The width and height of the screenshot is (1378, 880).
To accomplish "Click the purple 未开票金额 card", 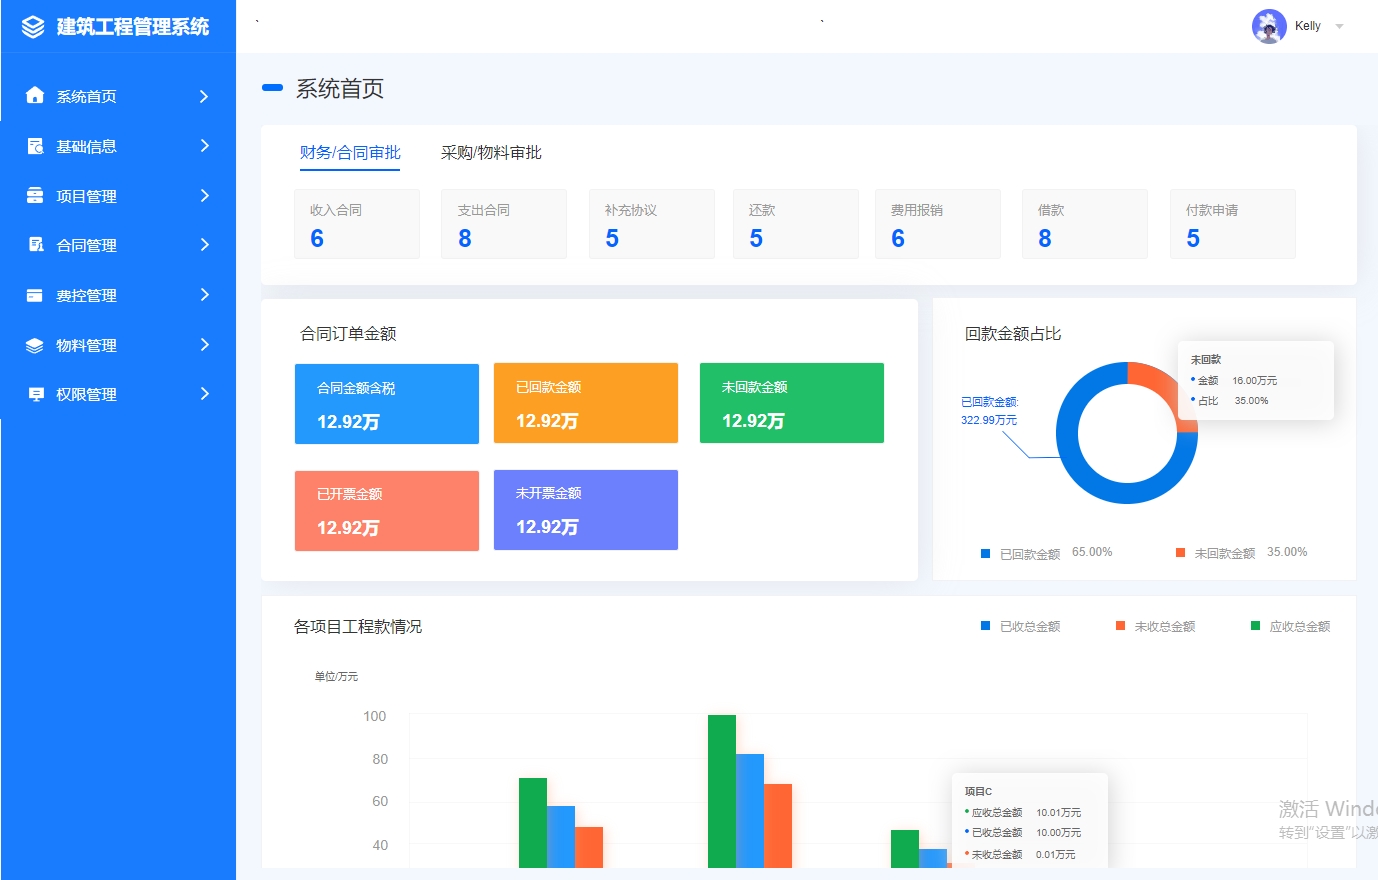I will click(586, 510).
